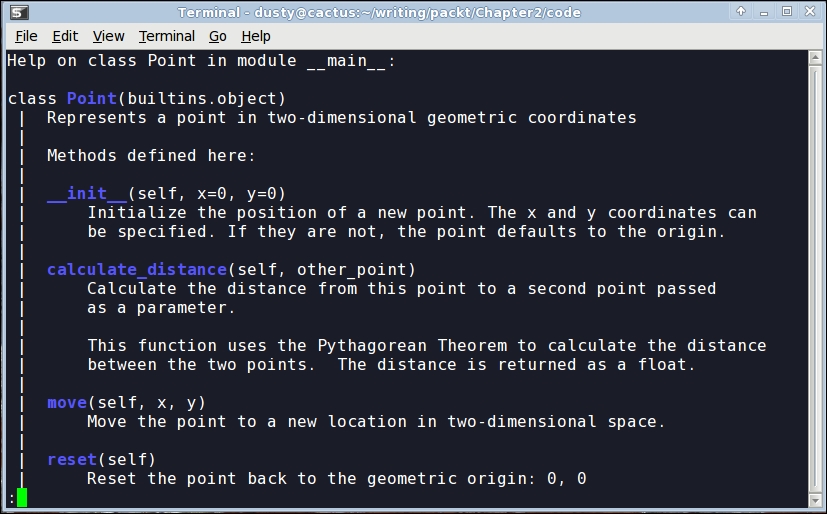
Task: Open the Help menu
Action: pos(255,36)
